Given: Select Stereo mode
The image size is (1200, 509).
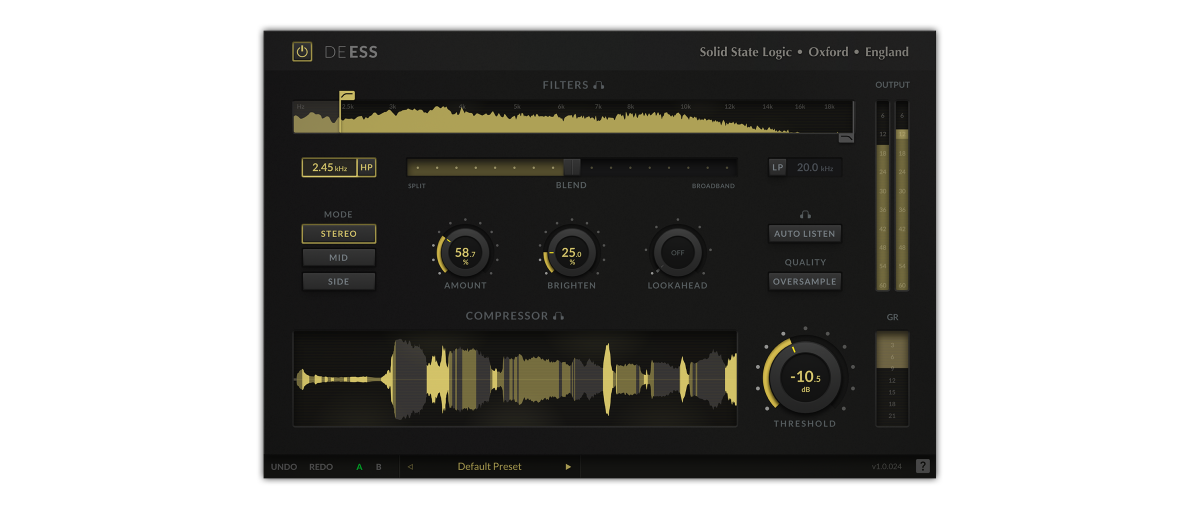Looking at the screenshot, I should (339, 234).
